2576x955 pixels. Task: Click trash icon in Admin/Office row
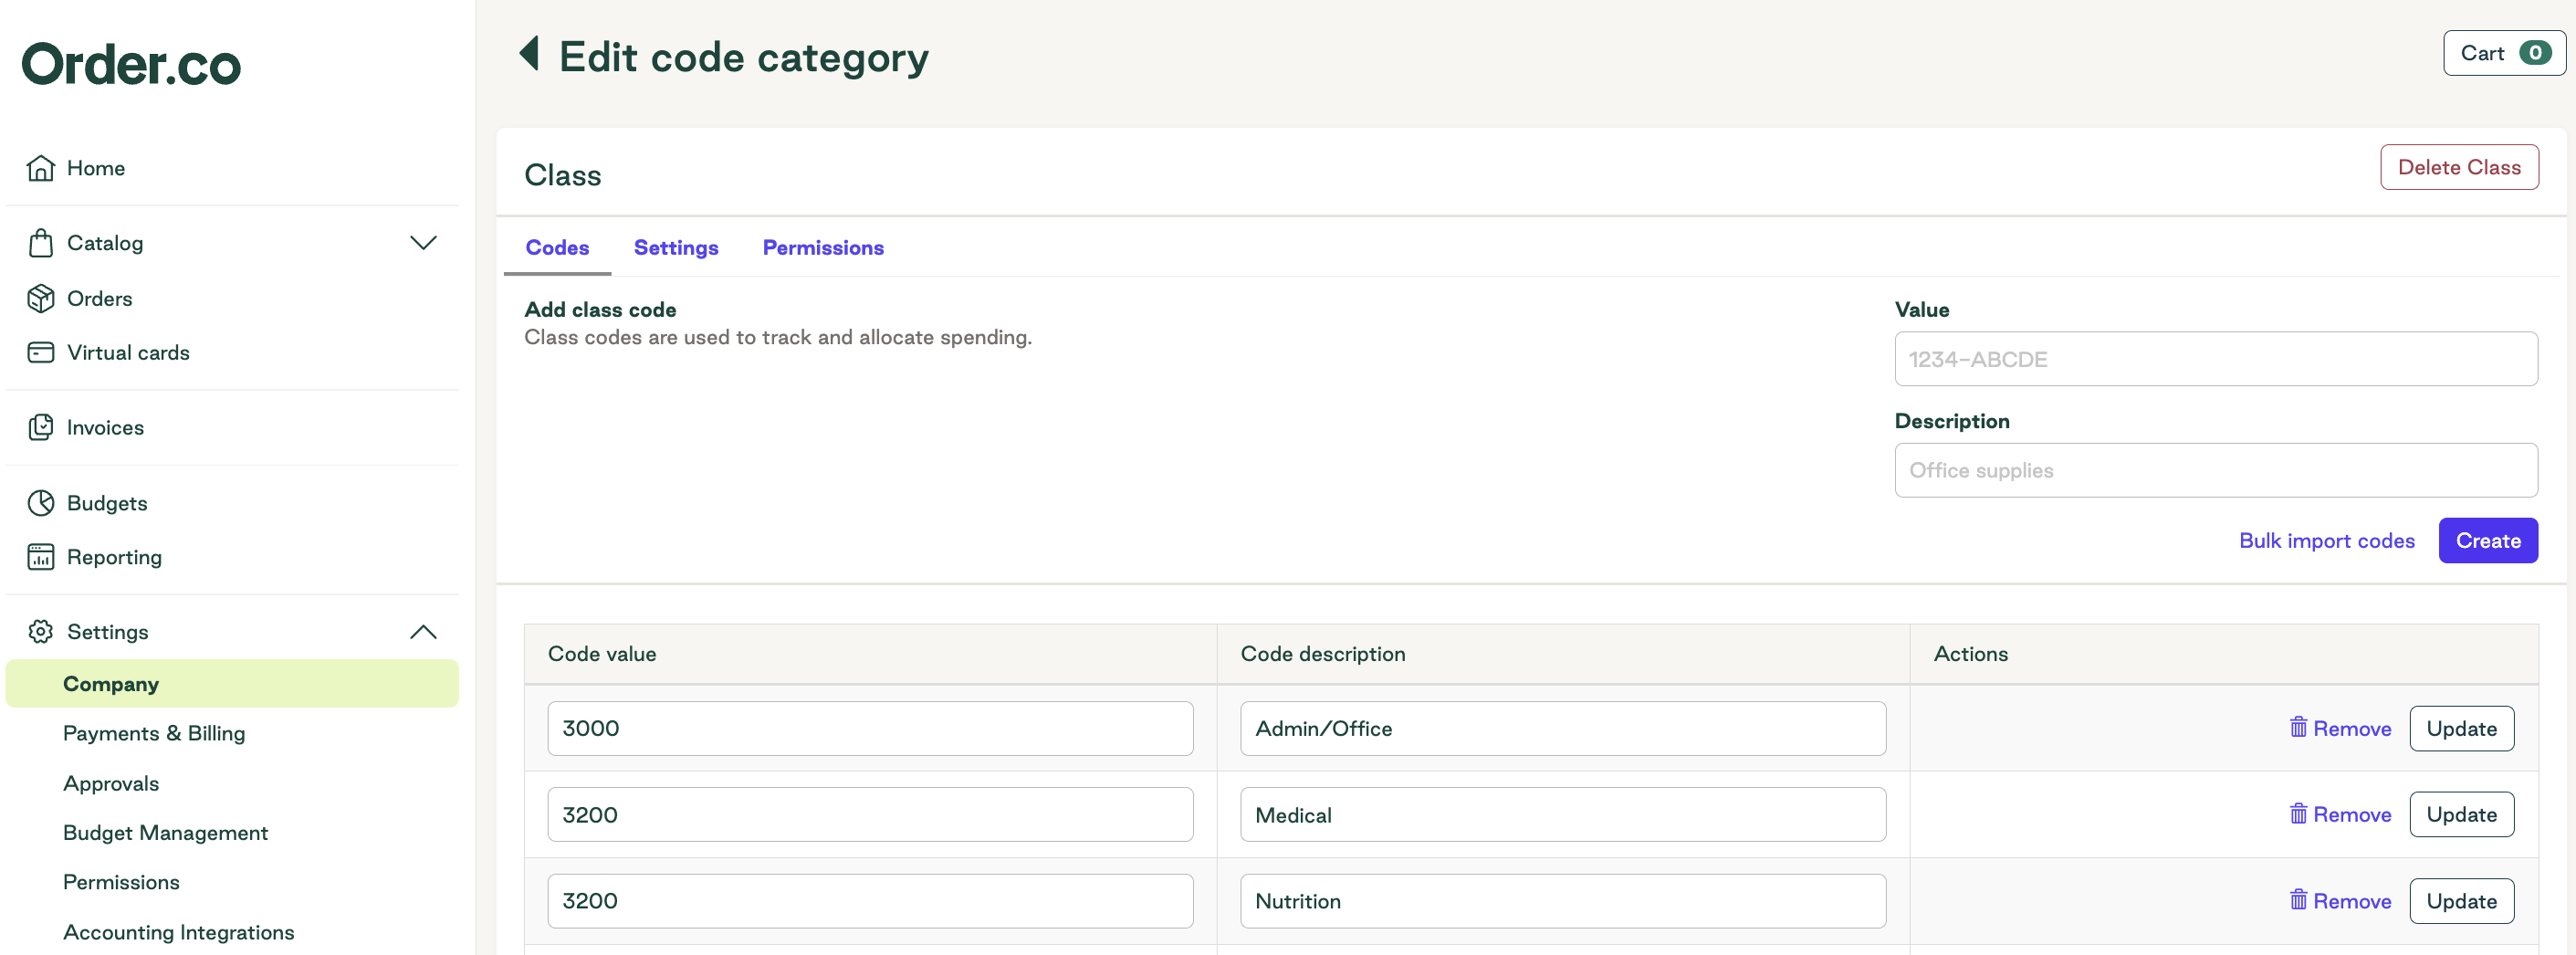coord(2298,727)
